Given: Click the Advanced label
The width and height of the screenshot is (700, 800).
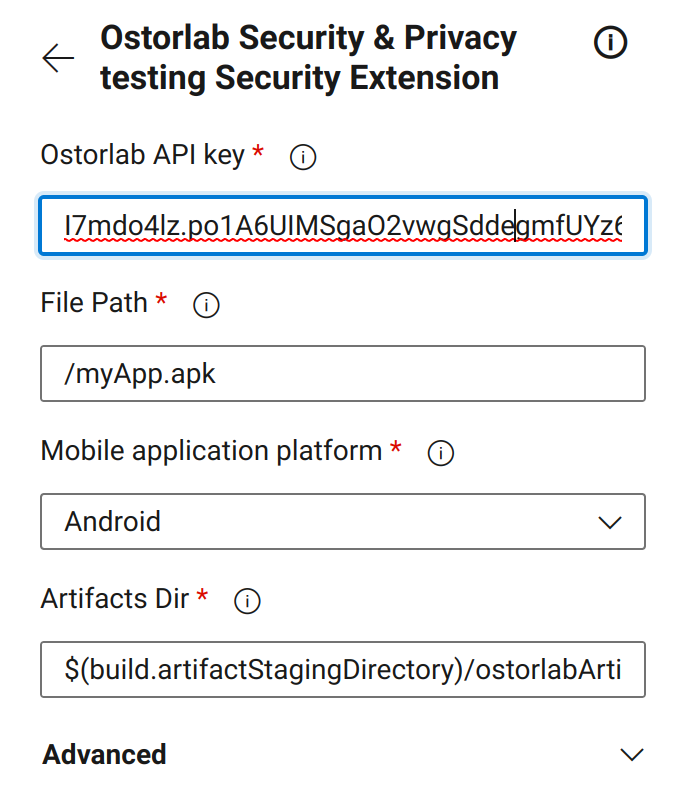Looking at the screenshot, I should tap(103, 755).
